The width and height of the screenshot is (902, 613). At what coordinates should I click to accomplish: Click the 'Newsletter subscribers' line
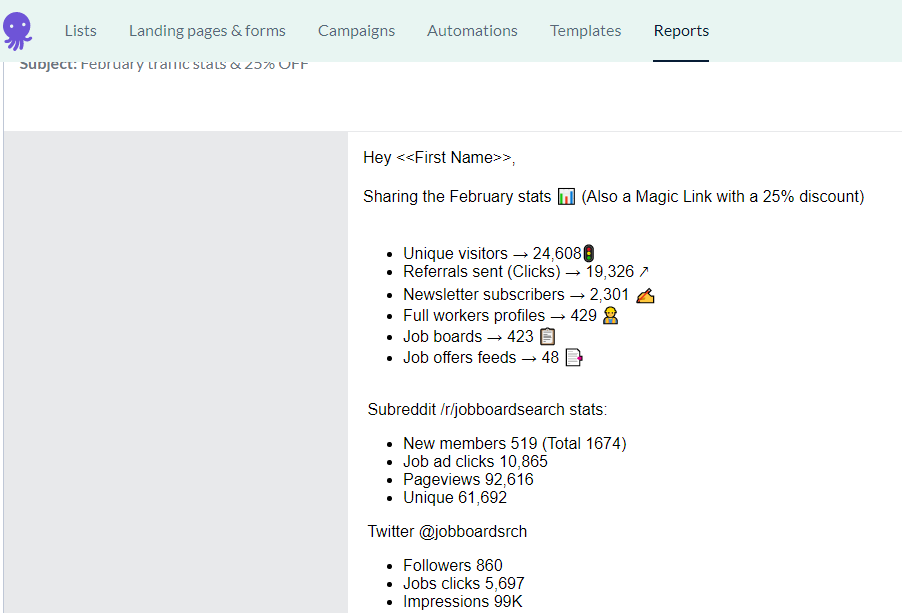click(x=529, y=295)
